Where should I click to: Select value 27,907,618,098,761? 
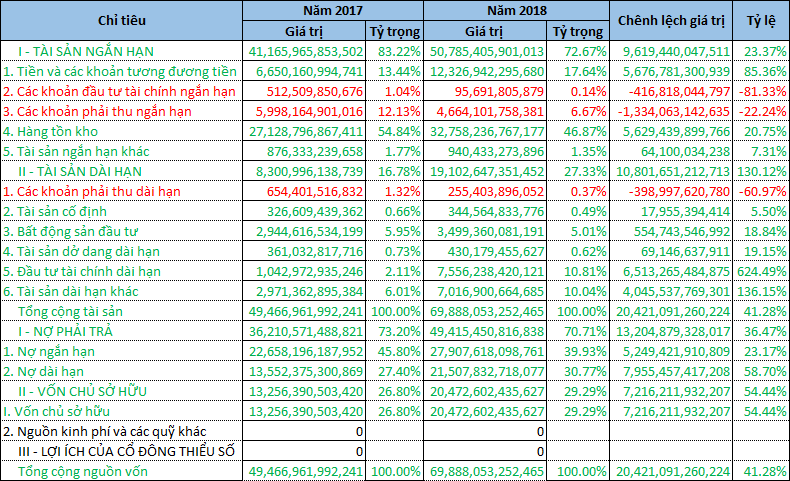(x=487, y=352)
